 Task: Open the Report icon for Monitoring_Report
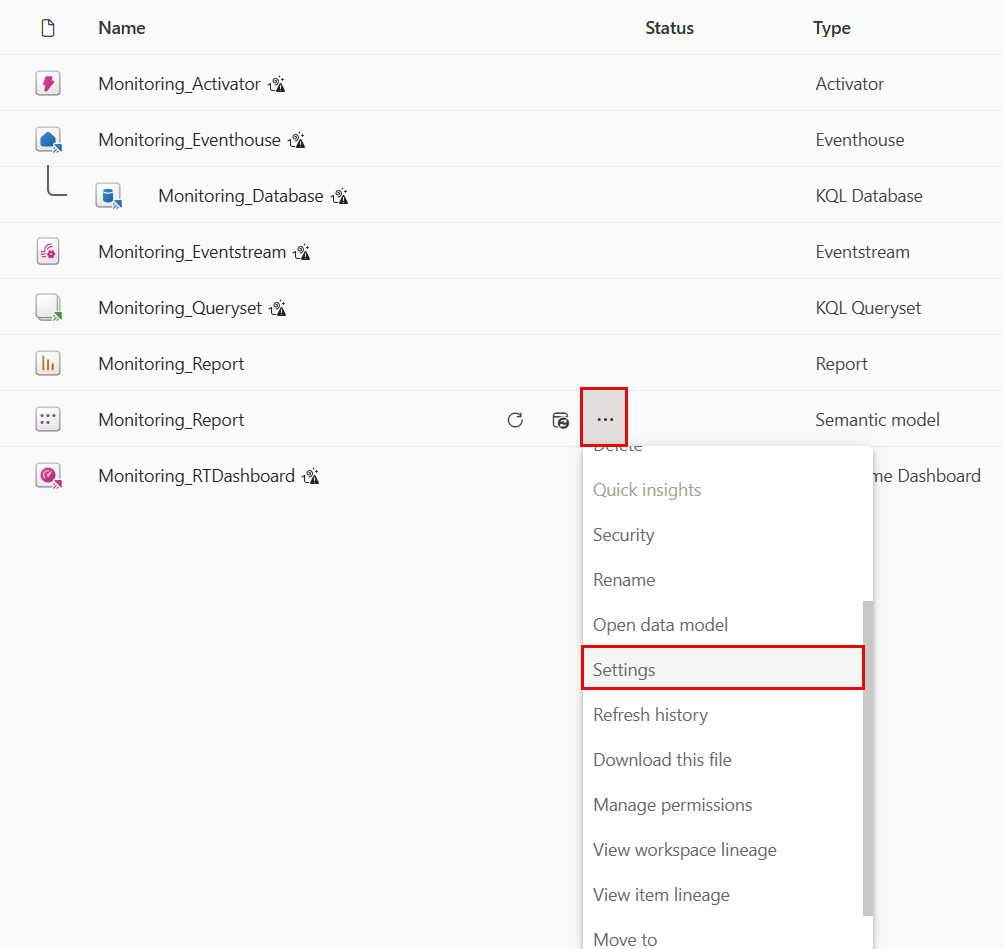tap(46, 363)
